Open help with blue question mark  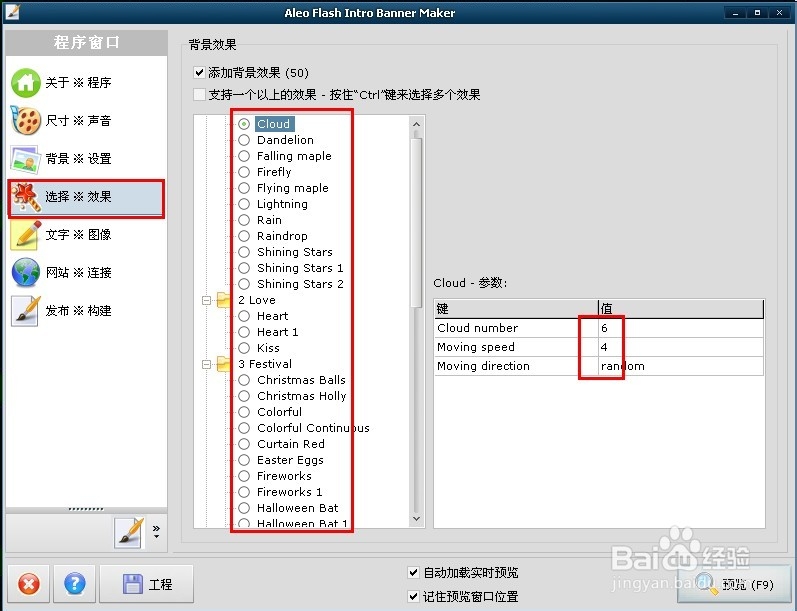[x=75, y=584]
